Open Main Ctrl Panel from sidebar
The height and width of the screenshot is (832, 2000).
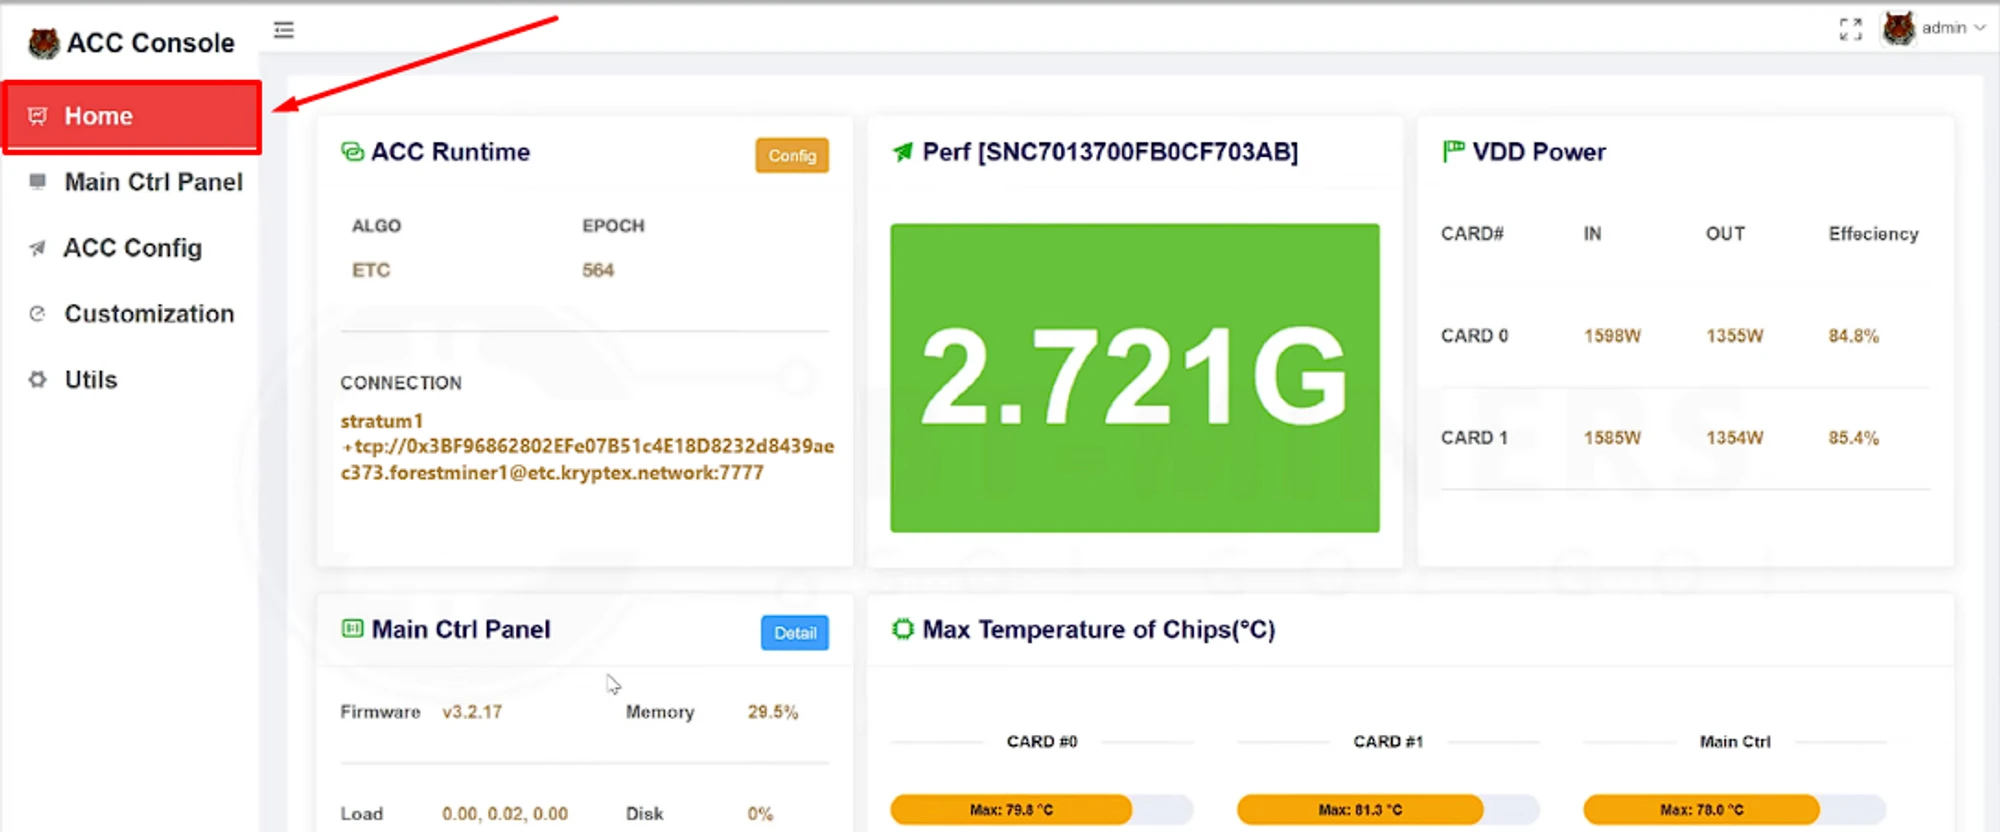(153, 182)
